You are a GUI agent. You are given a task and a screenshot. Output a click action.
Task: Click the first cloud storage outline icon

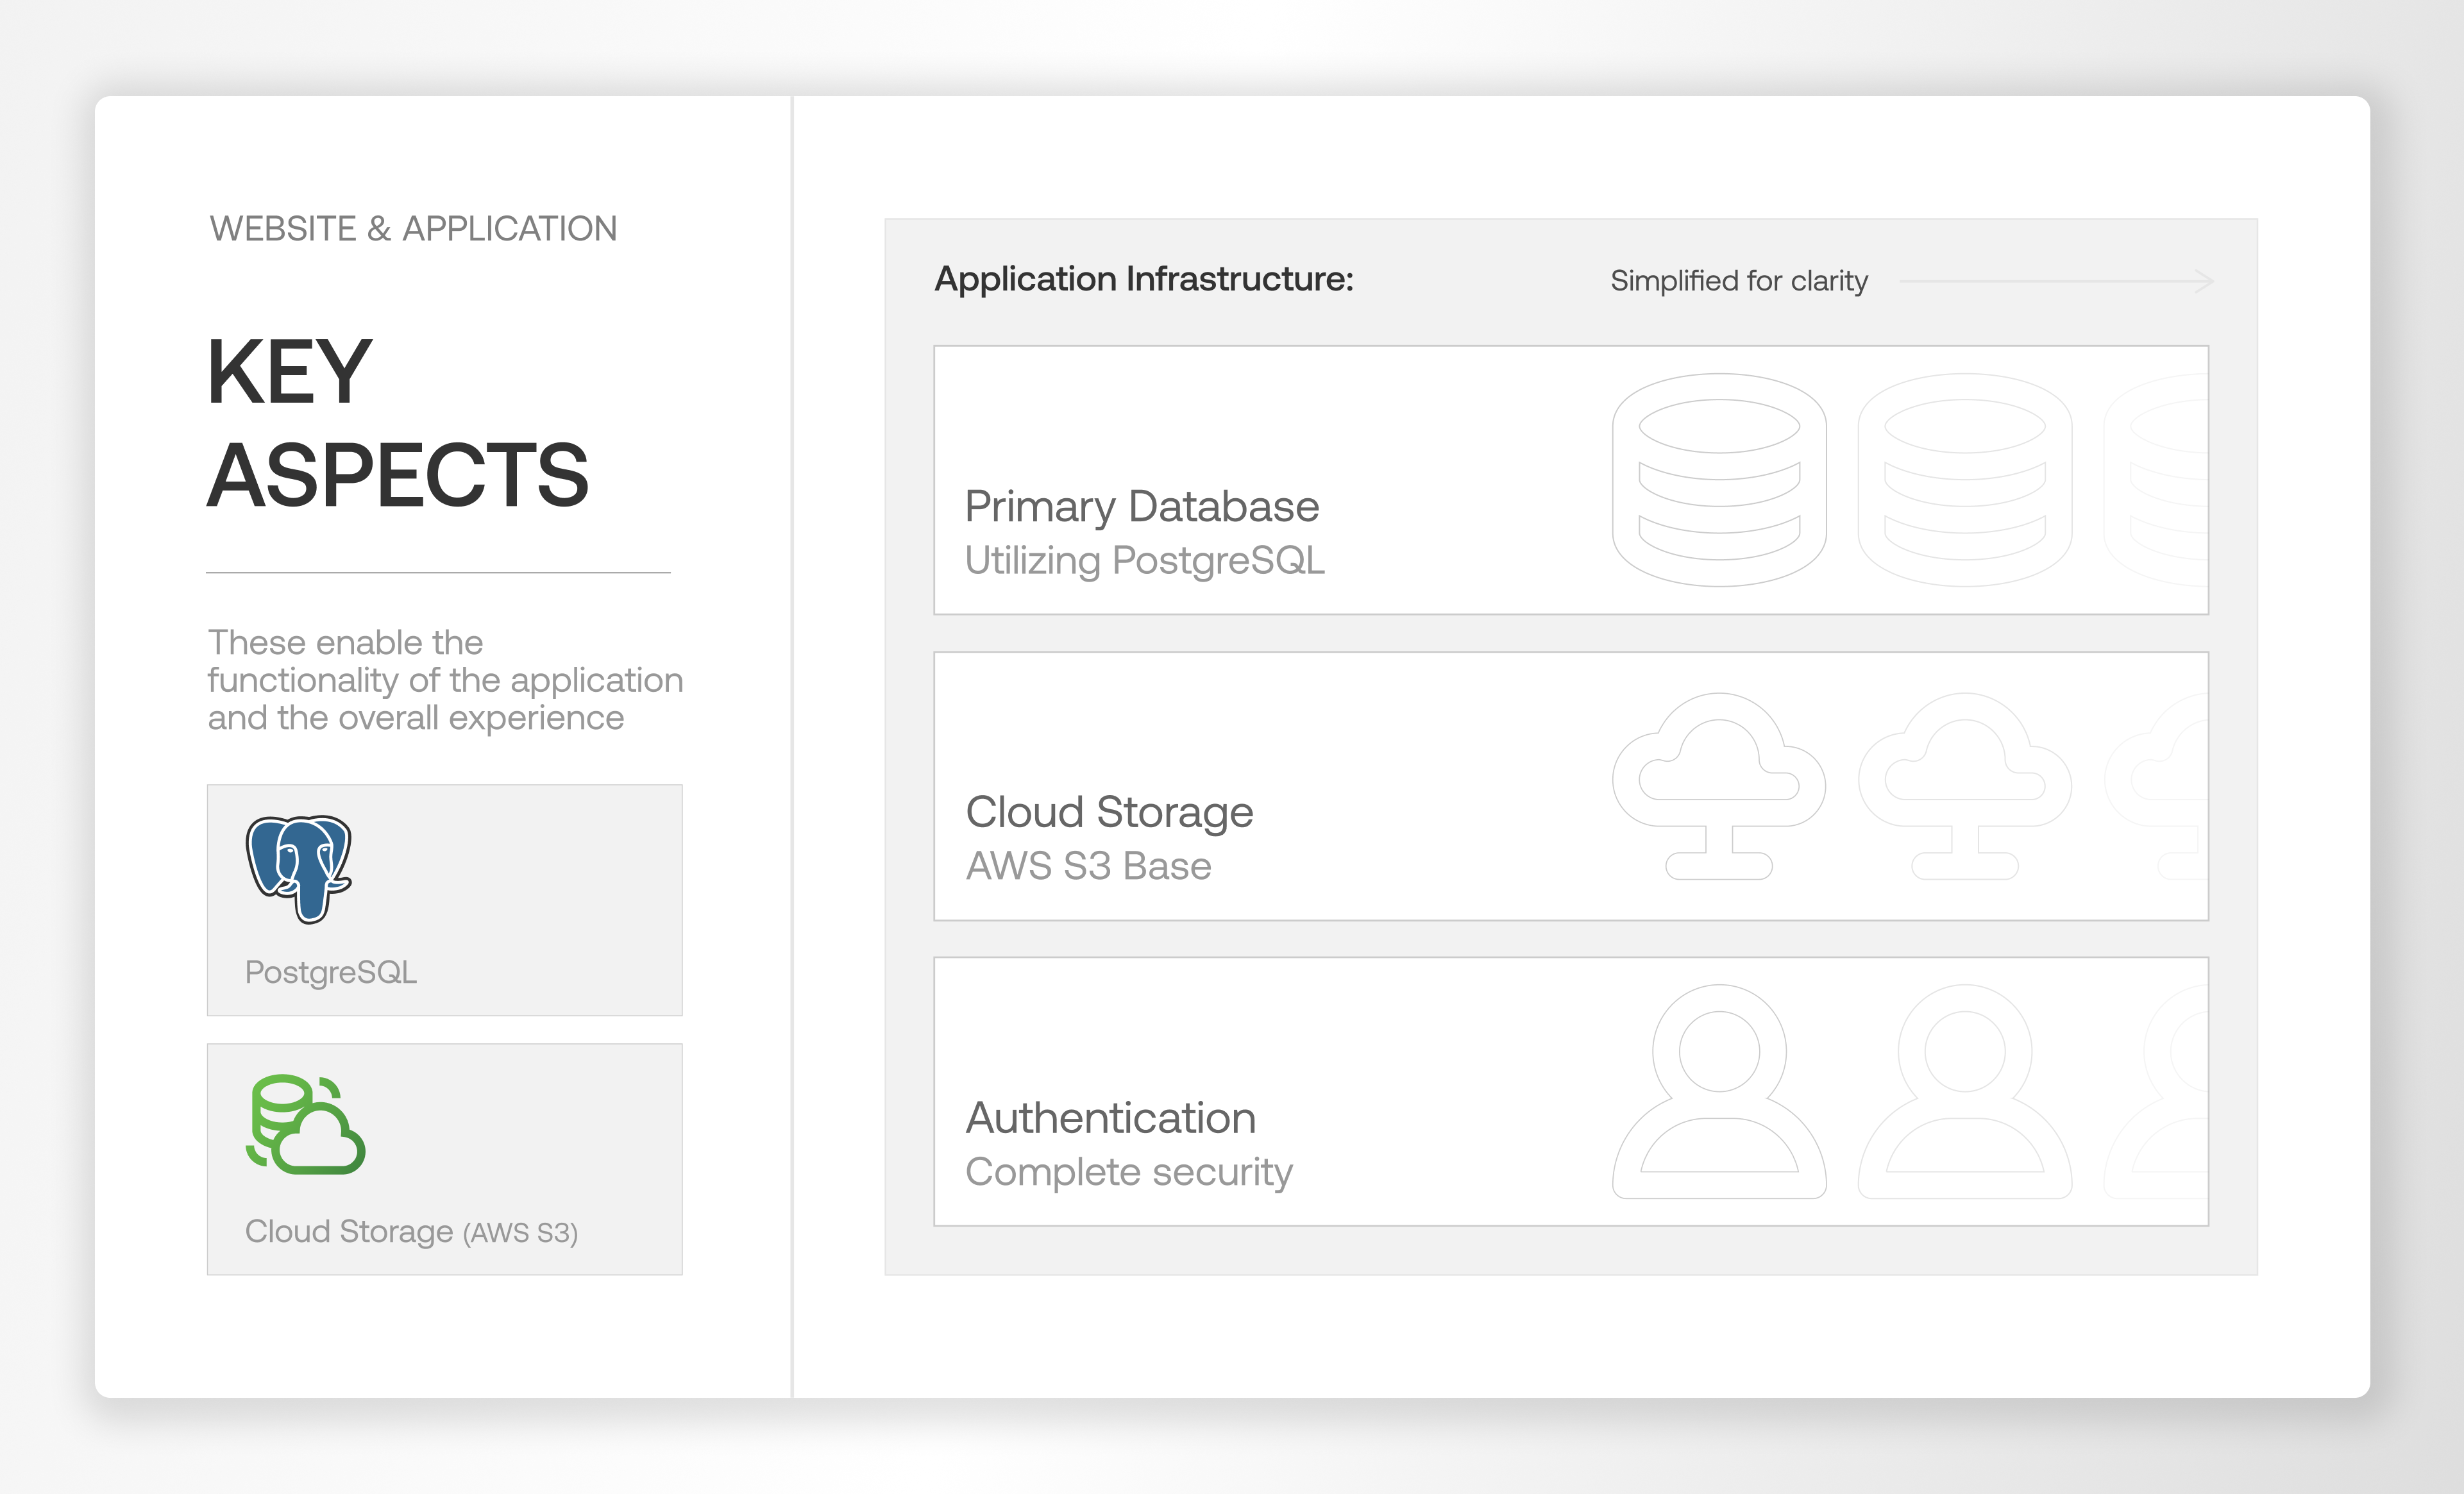click(x=1719, y=786)
